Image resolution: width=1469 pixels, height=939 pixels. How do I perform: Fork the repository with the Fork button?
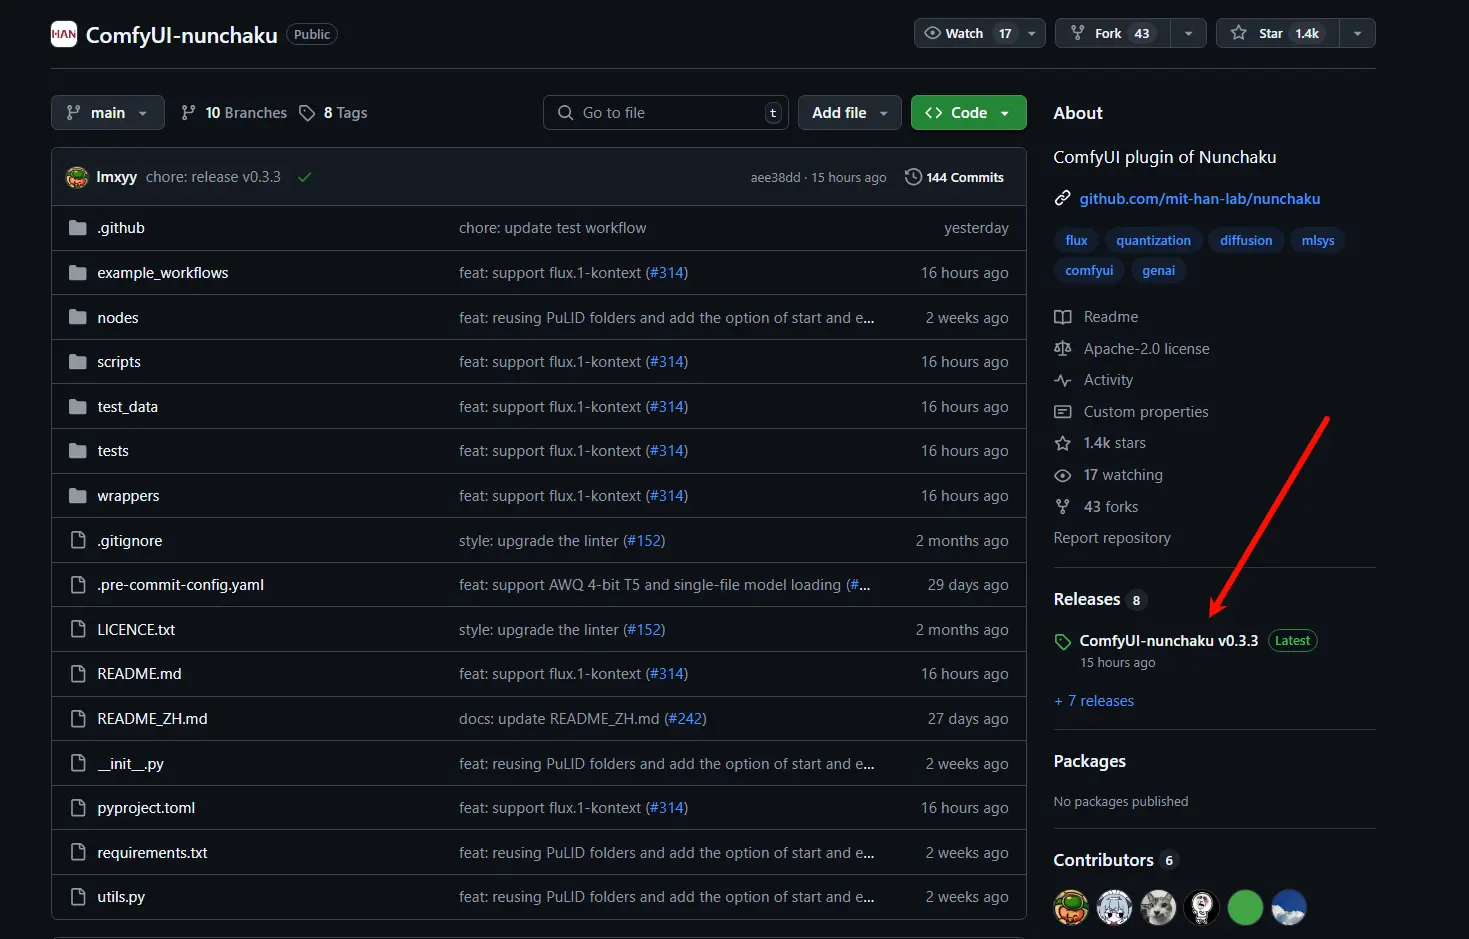tap(1113, 33)
